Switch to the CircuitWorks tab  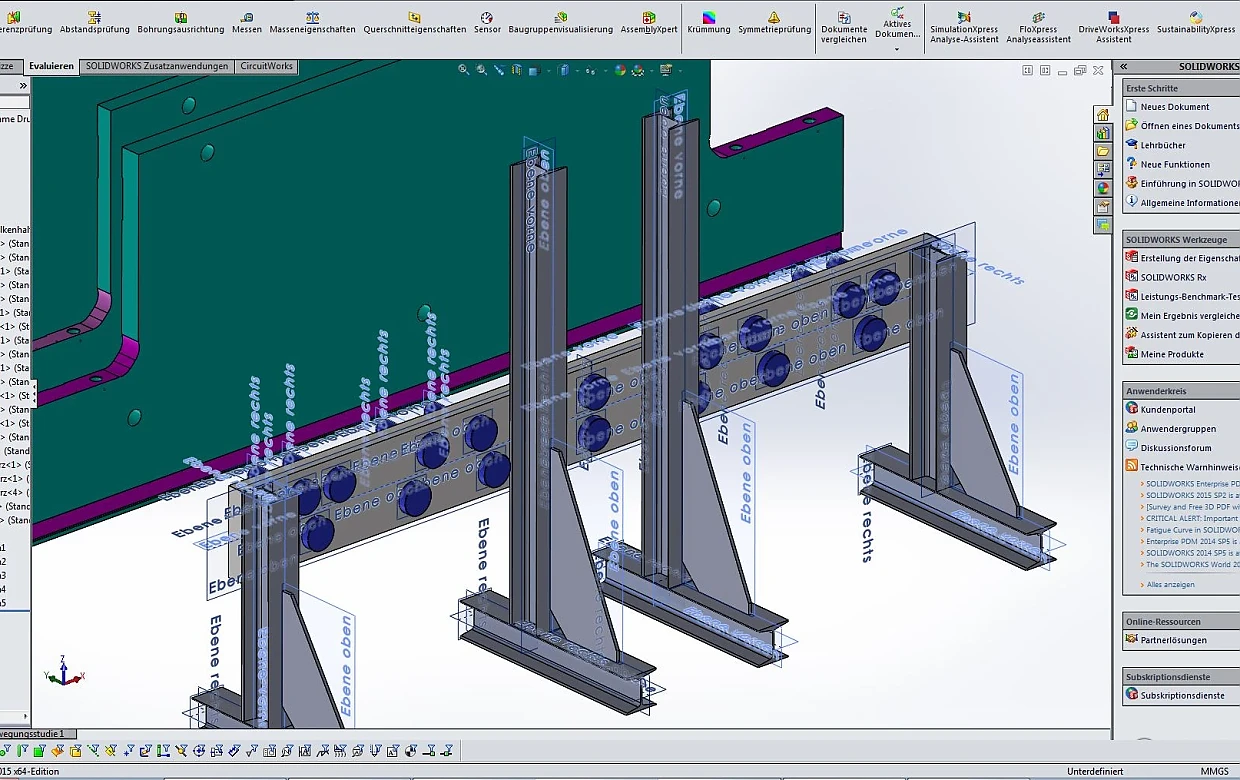pyautogui.click(x=267, y=66)
